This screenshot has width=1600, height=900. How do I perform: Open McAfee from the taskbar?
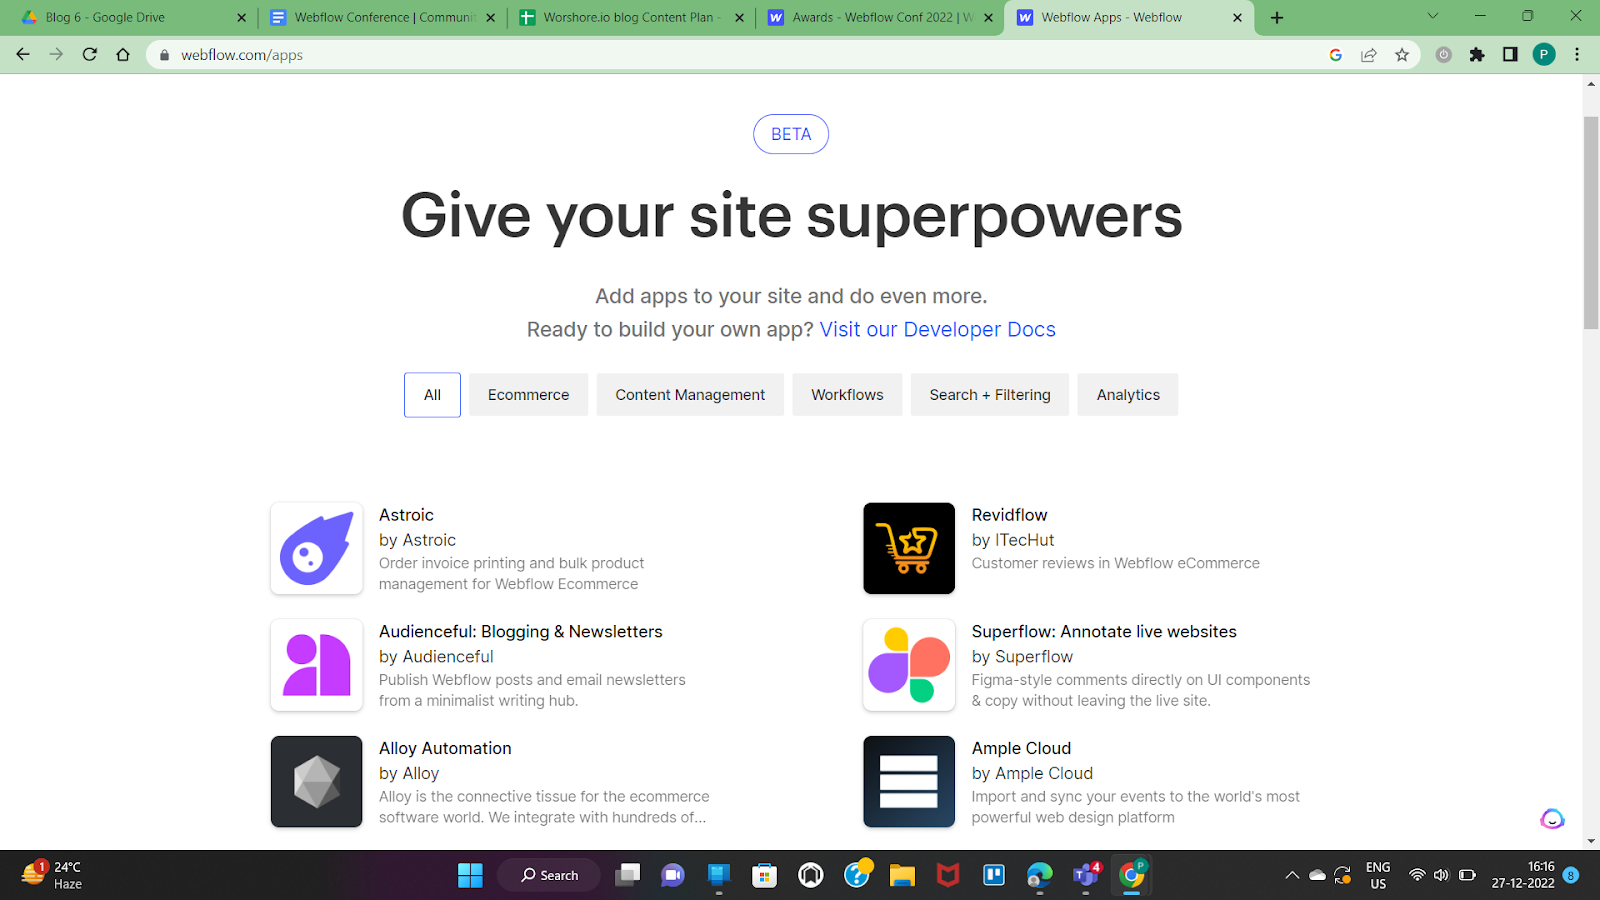[x=948, y=875]
